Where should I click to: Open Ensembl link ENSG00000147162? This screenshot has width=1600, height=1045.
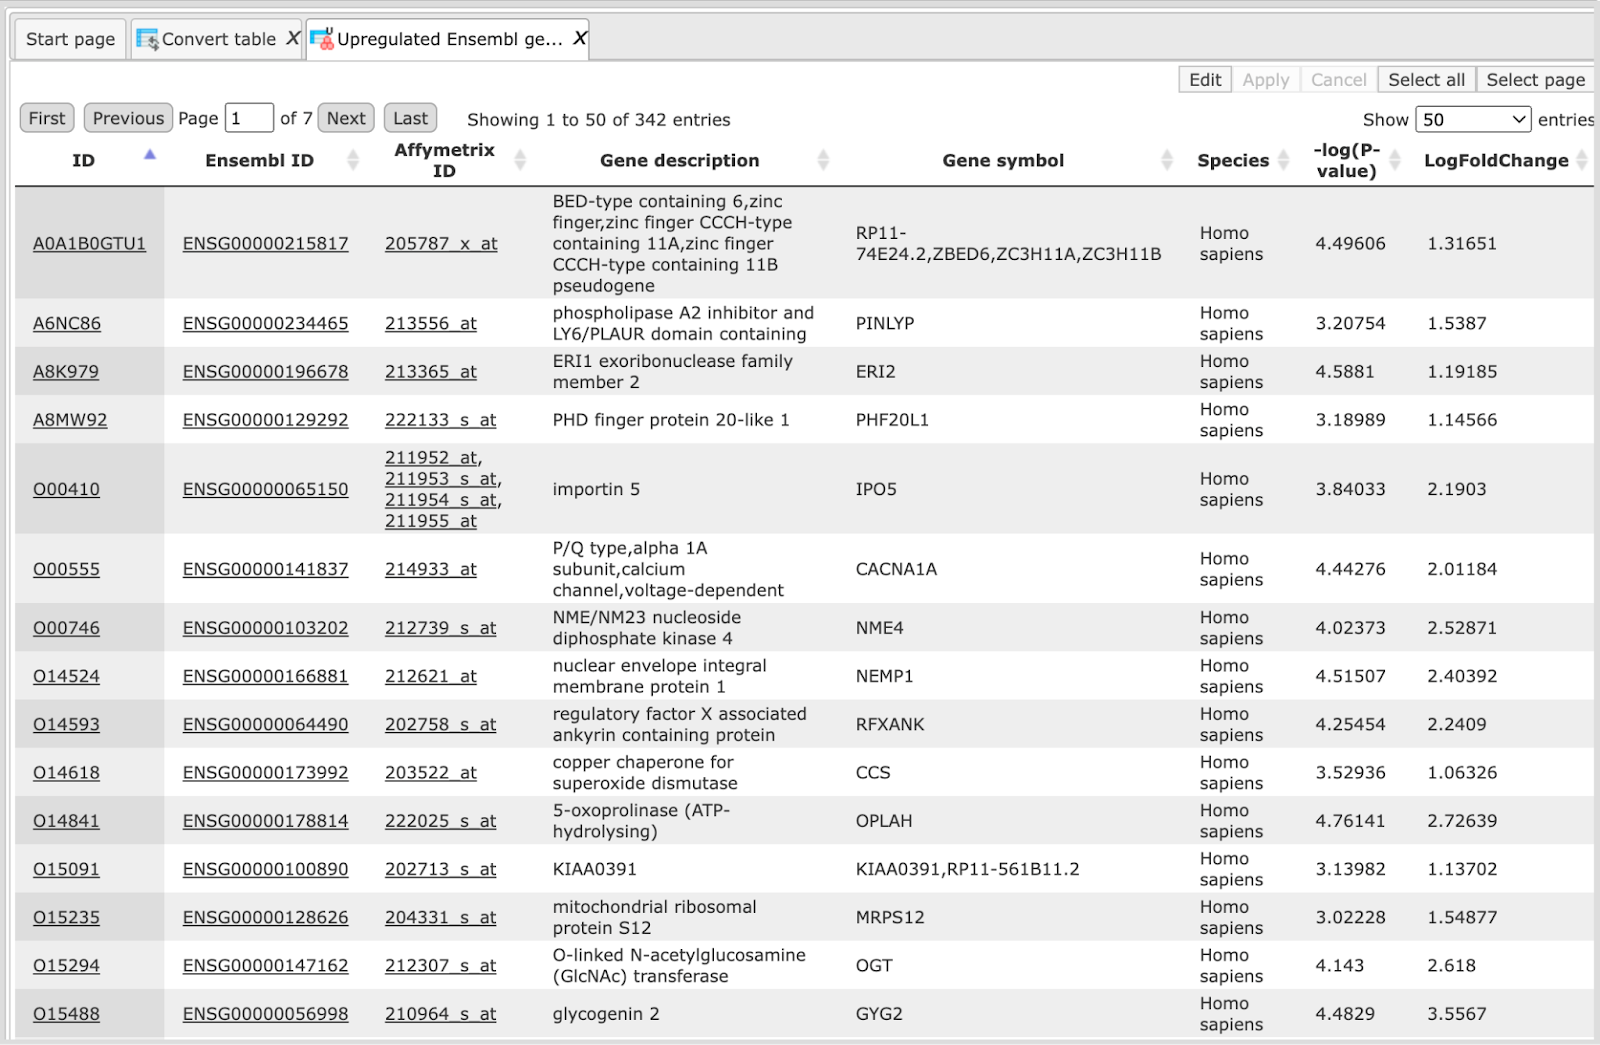[265, 966]
